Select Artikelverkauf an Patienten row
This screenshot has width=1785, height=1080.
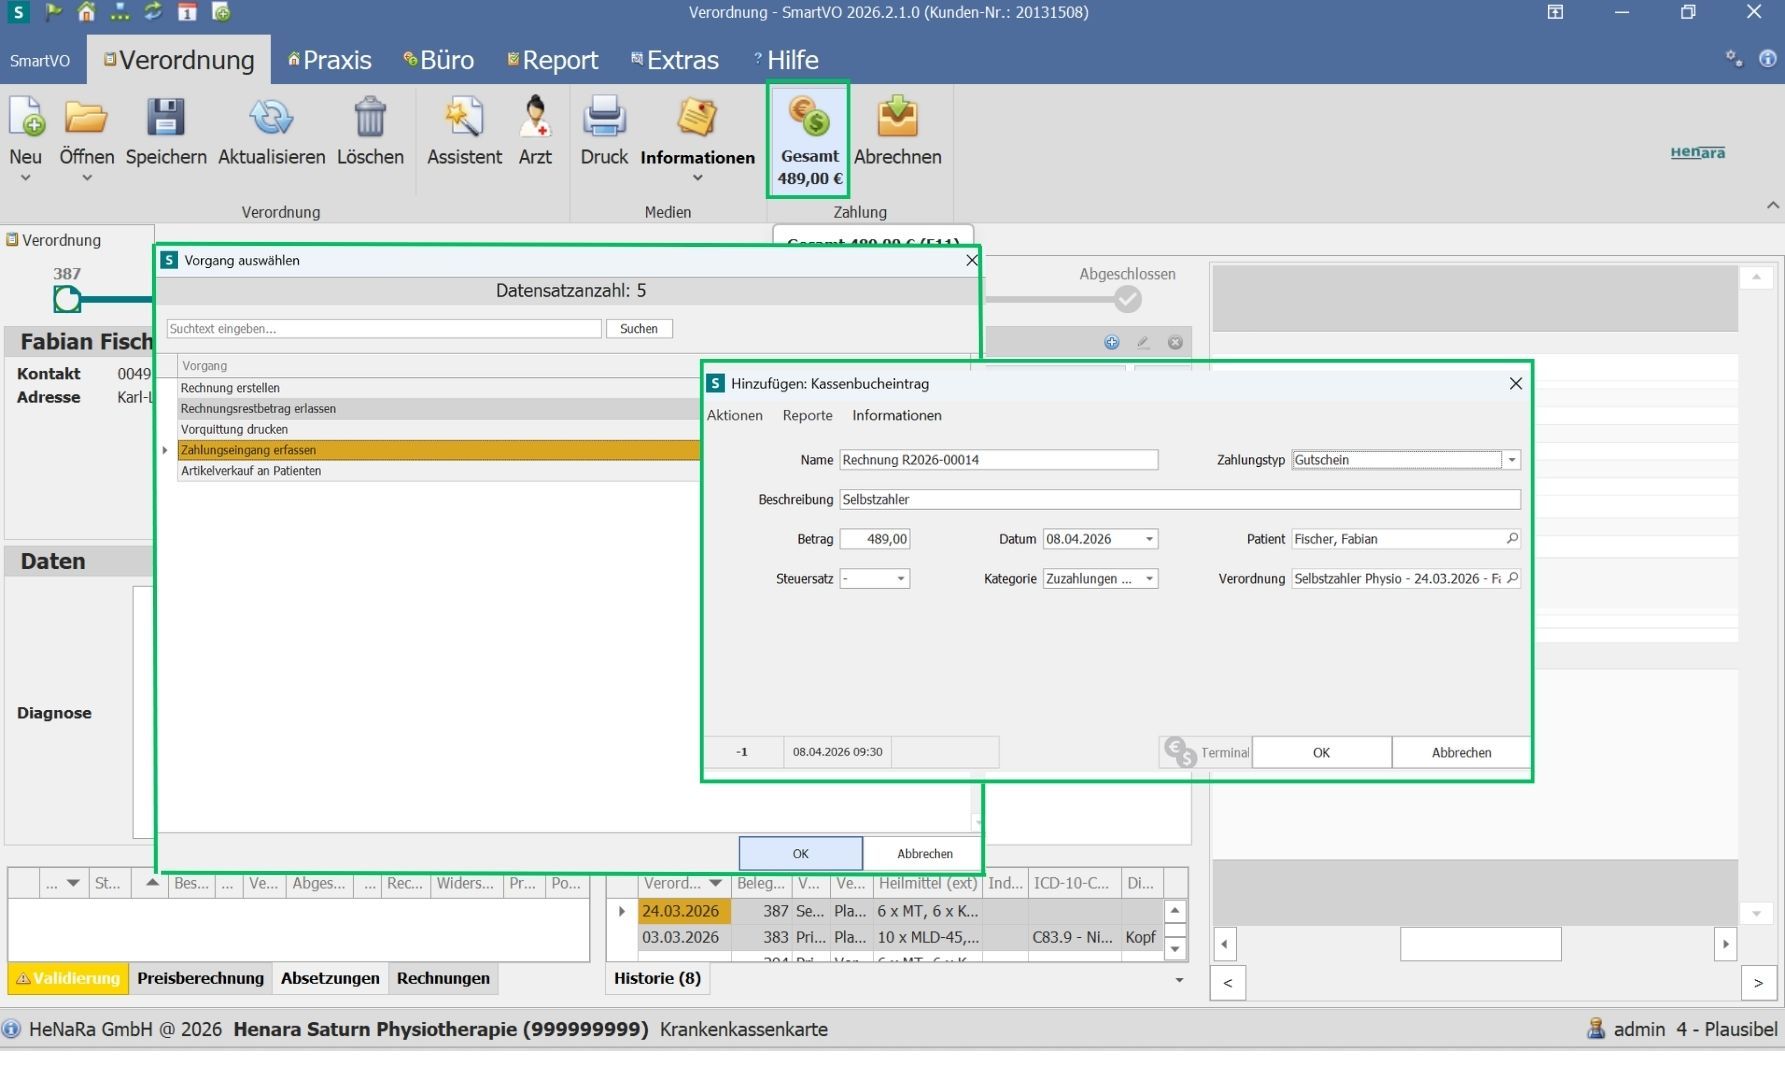(439, 471)
